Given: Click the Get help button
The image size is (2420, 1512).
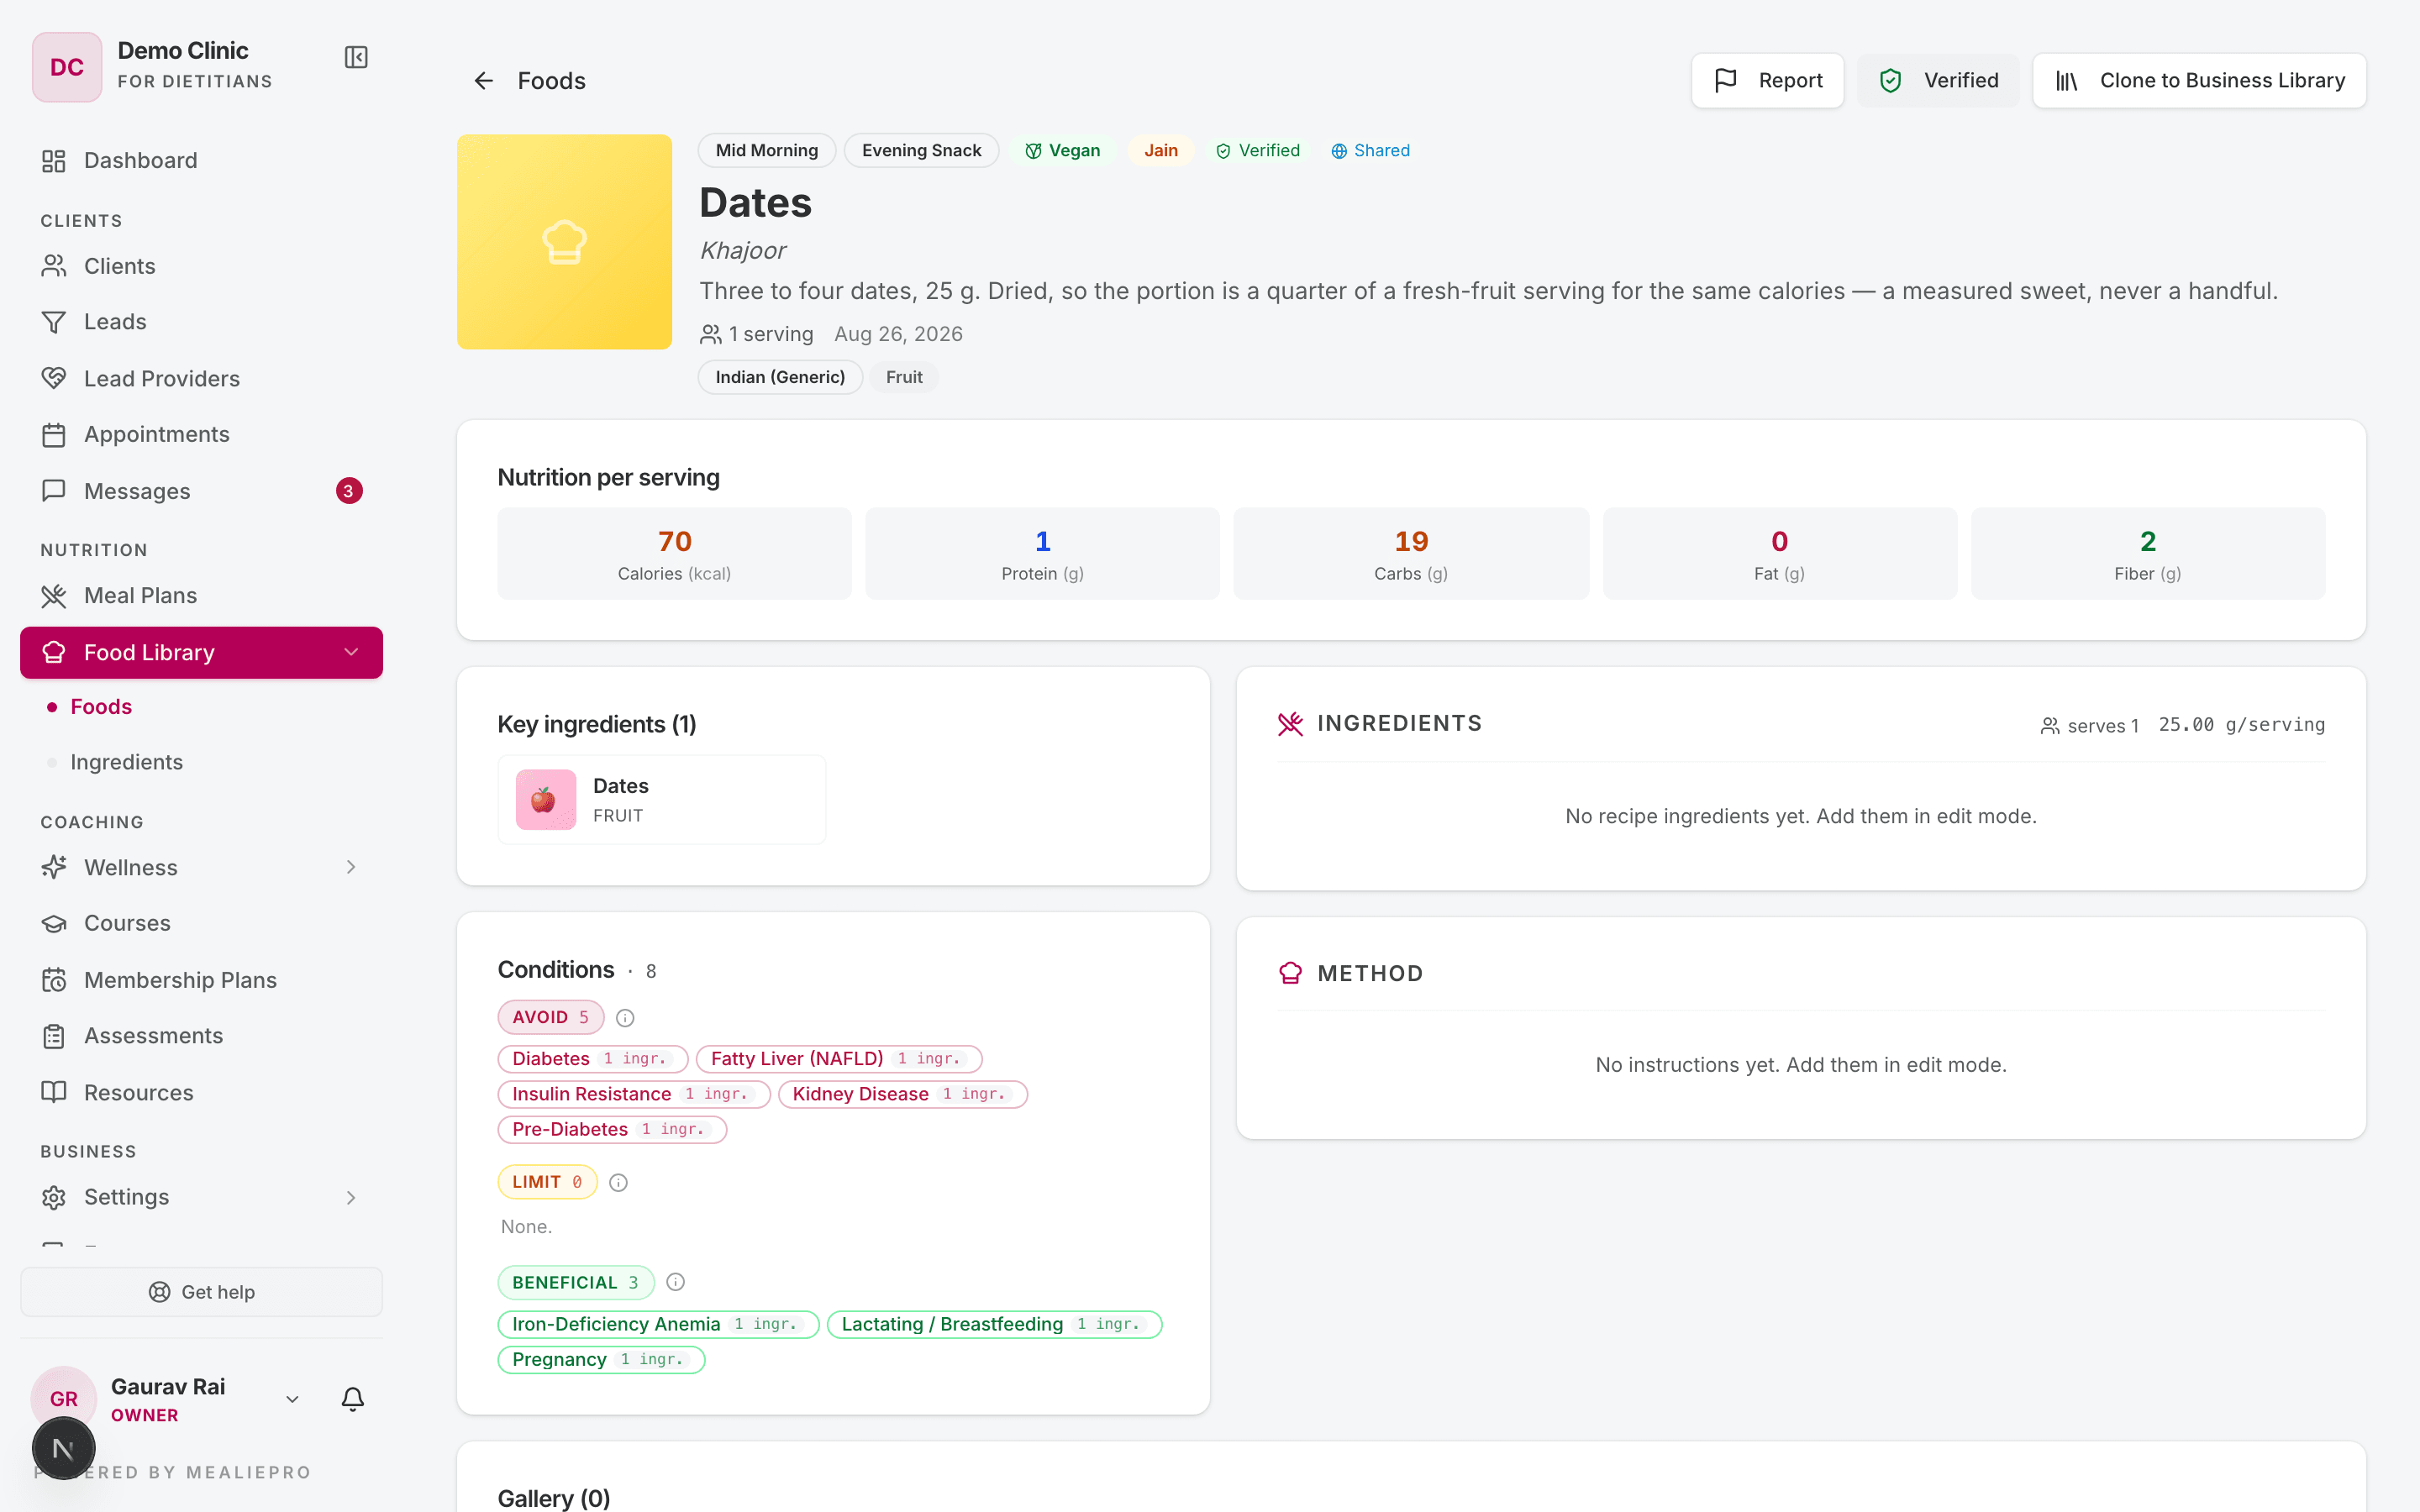Looking at the screenshot, I should point(201,1292).
